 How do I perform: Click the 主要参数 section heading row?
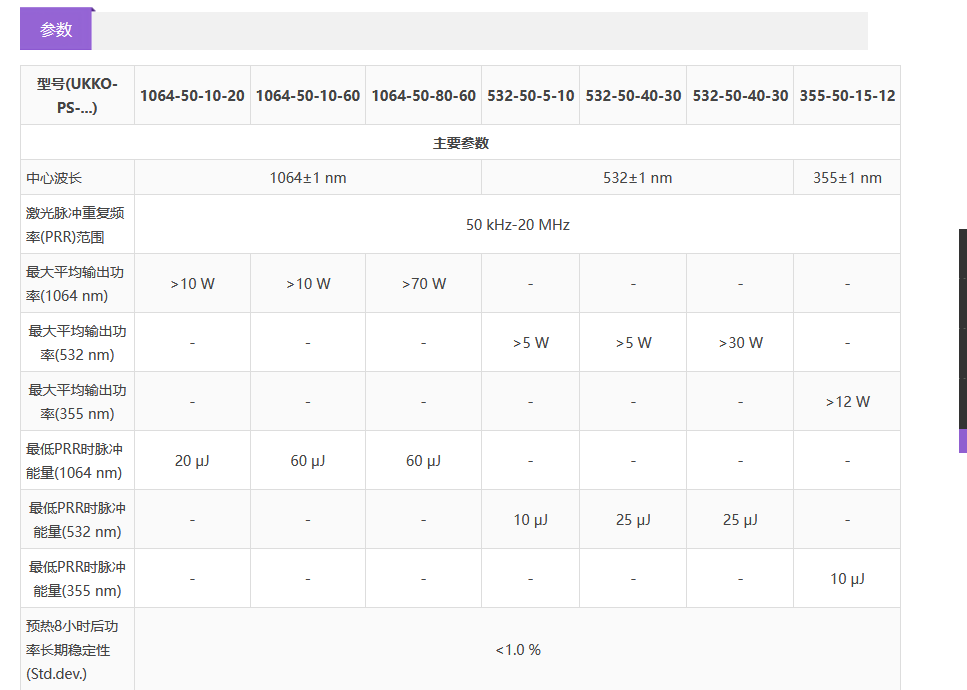coord(460,143)
